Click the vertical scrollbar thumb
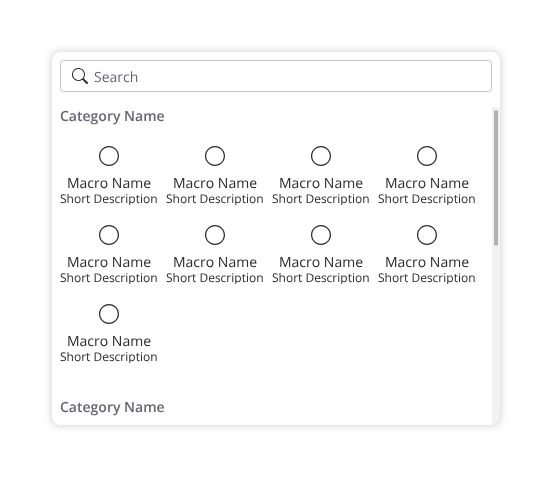The width and height of the screenshot is (552, 477). 496,178
